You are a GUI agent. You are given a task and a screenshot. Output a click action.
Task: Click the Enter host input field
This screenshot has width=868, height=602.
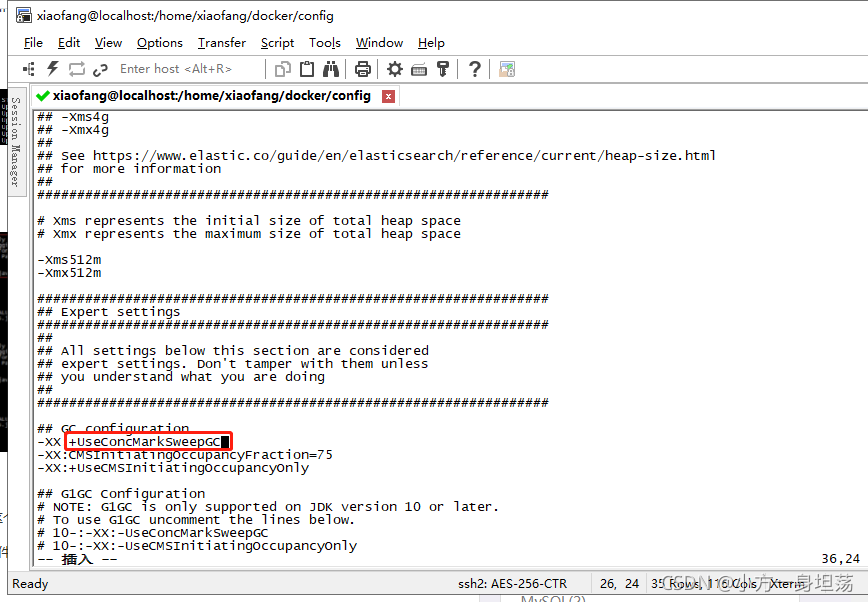point(188,69)
